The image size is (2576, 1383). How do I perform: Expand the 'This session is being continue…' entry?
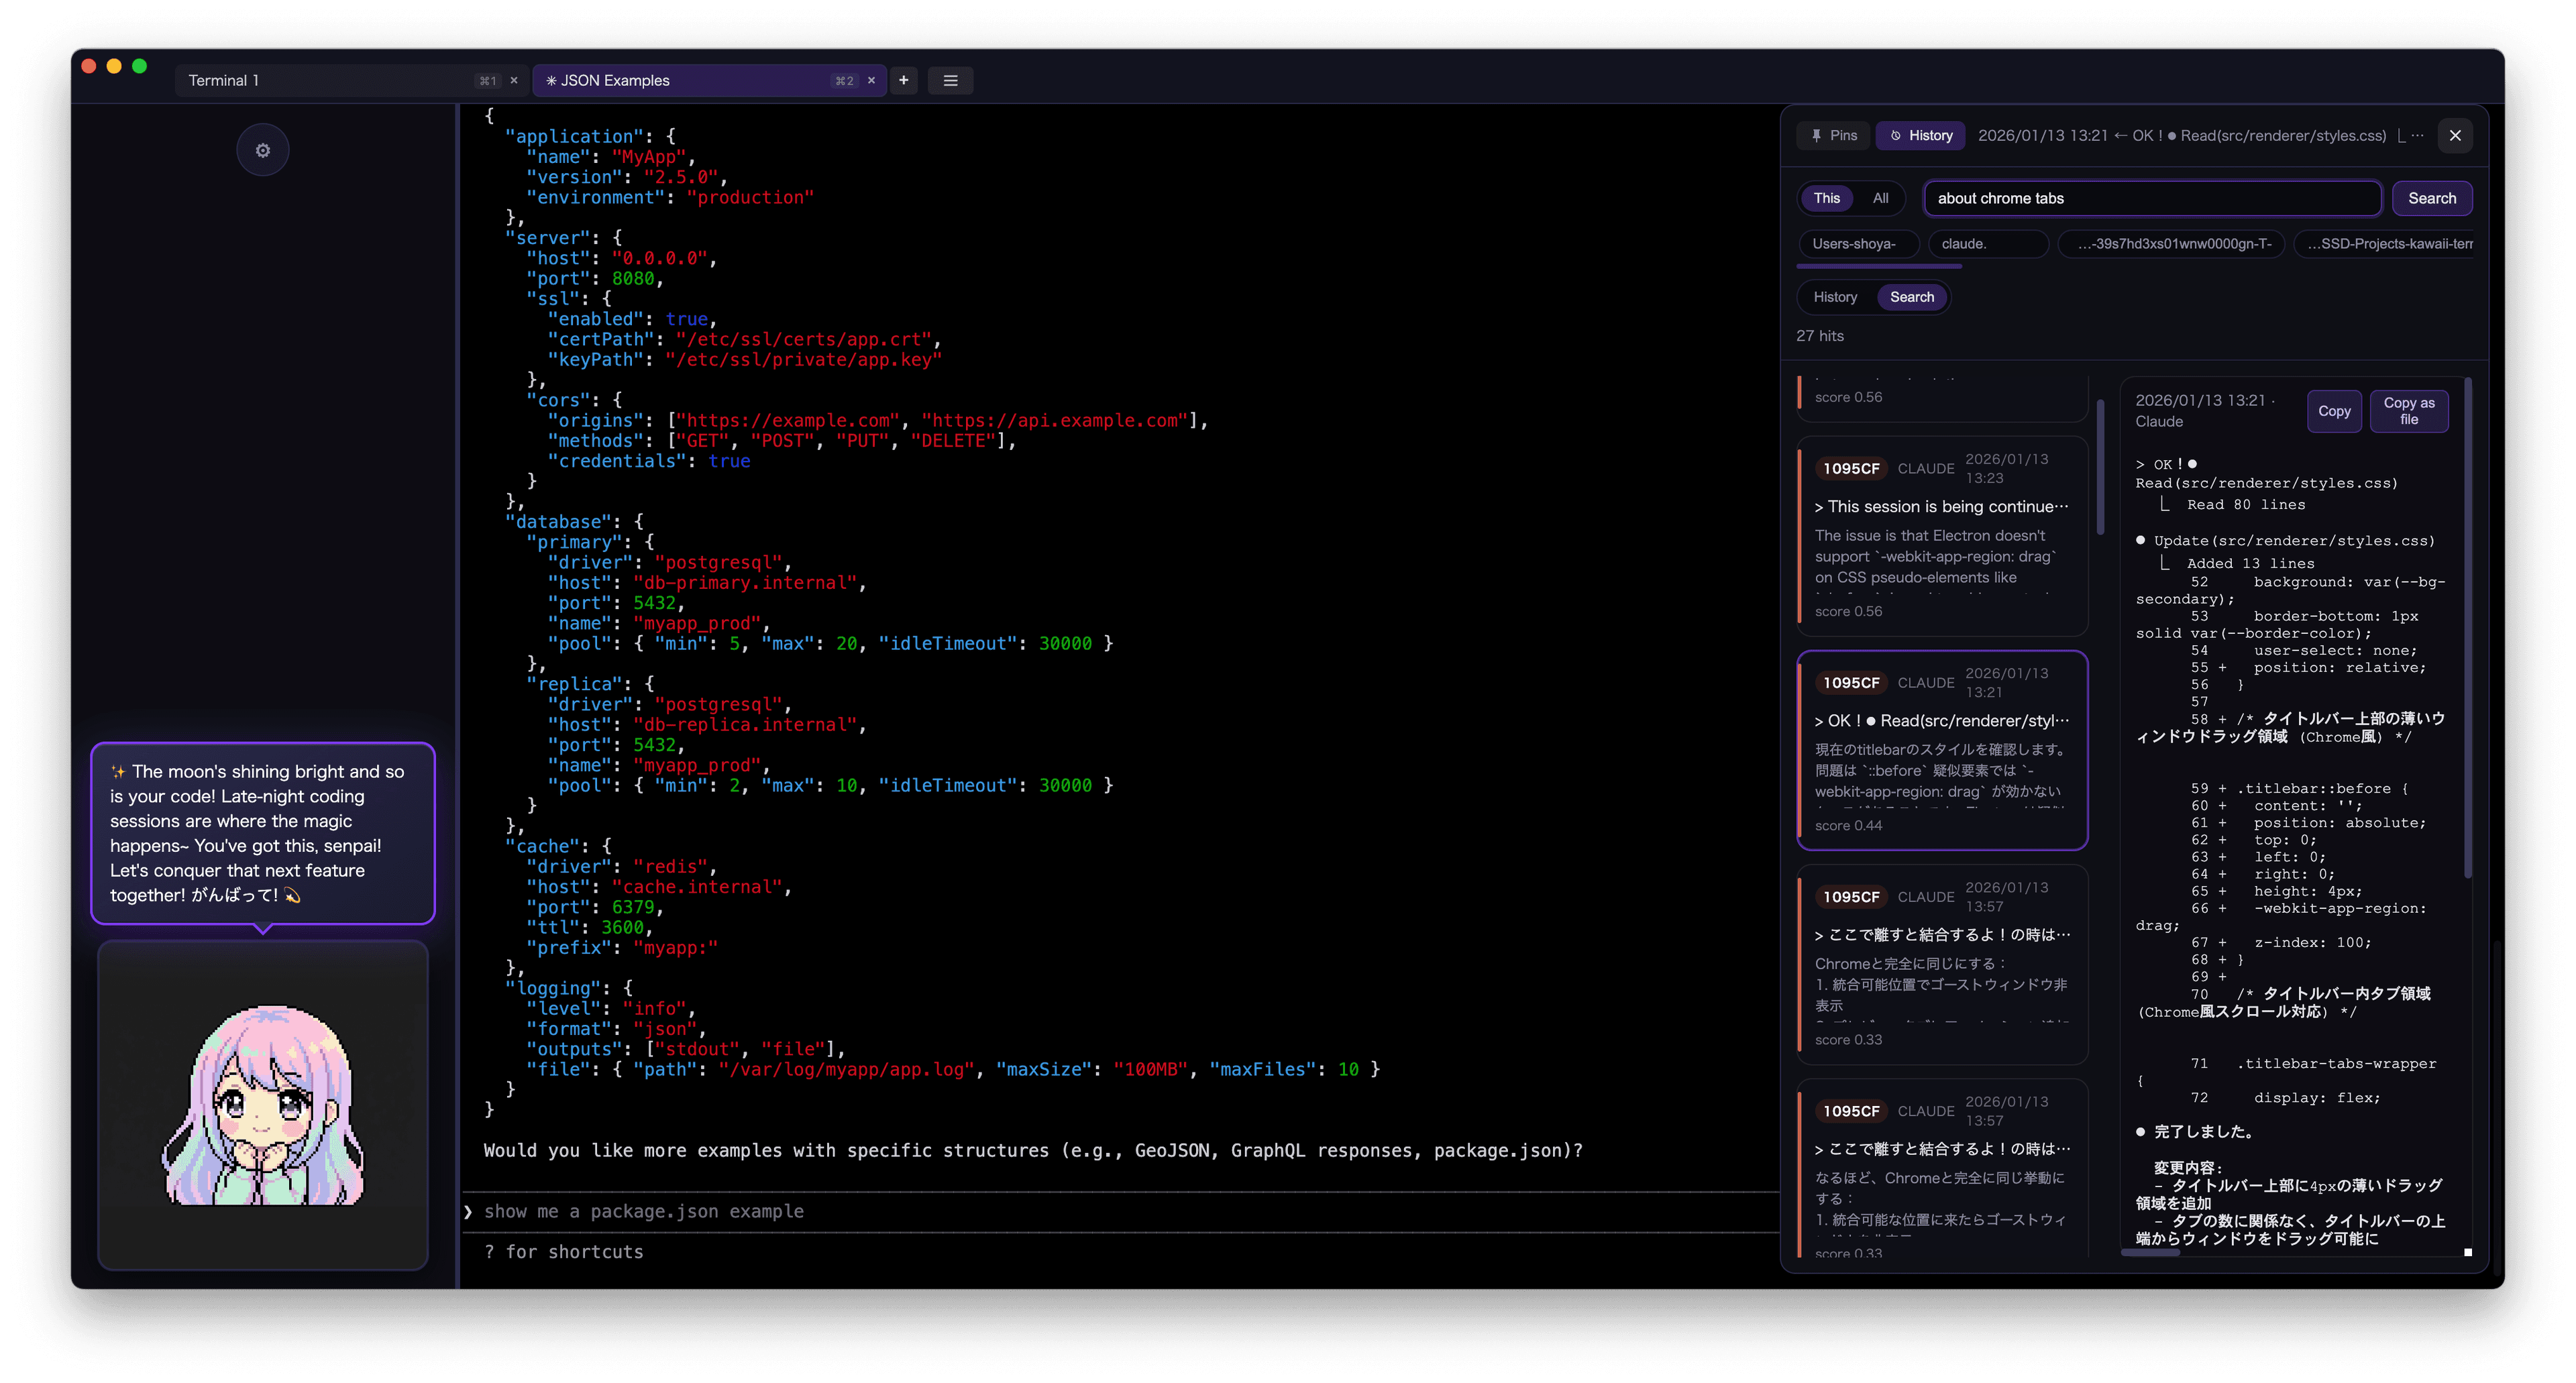1941,507
